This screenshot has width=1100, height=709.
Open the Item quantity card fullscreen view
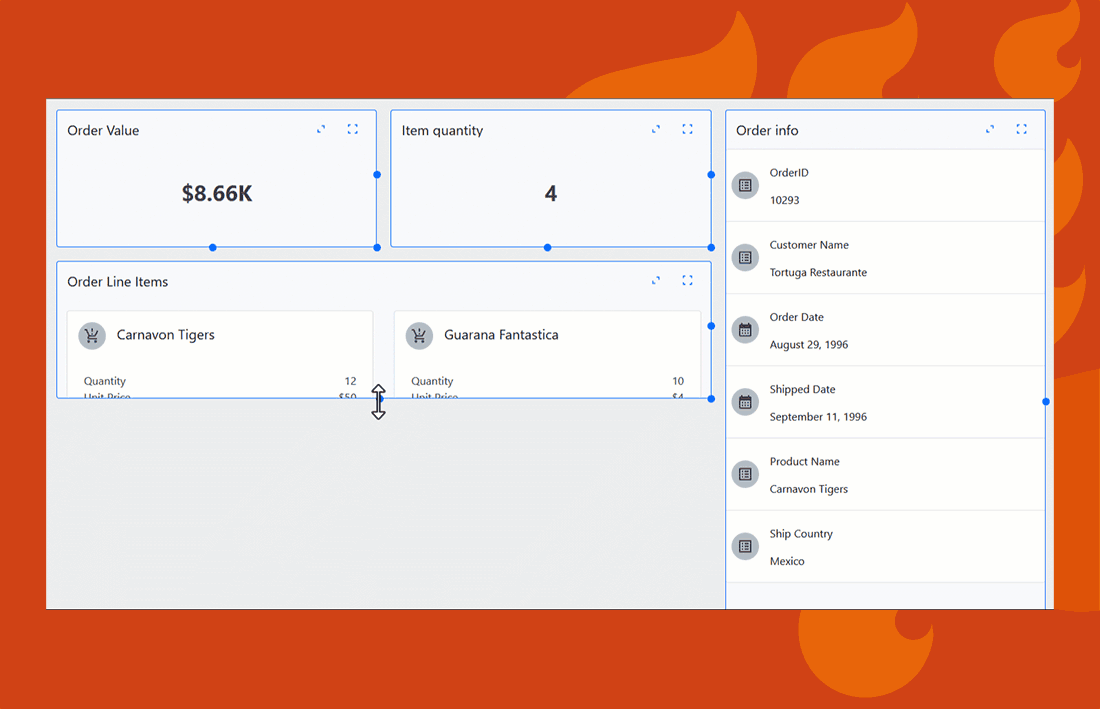[687, 129]
